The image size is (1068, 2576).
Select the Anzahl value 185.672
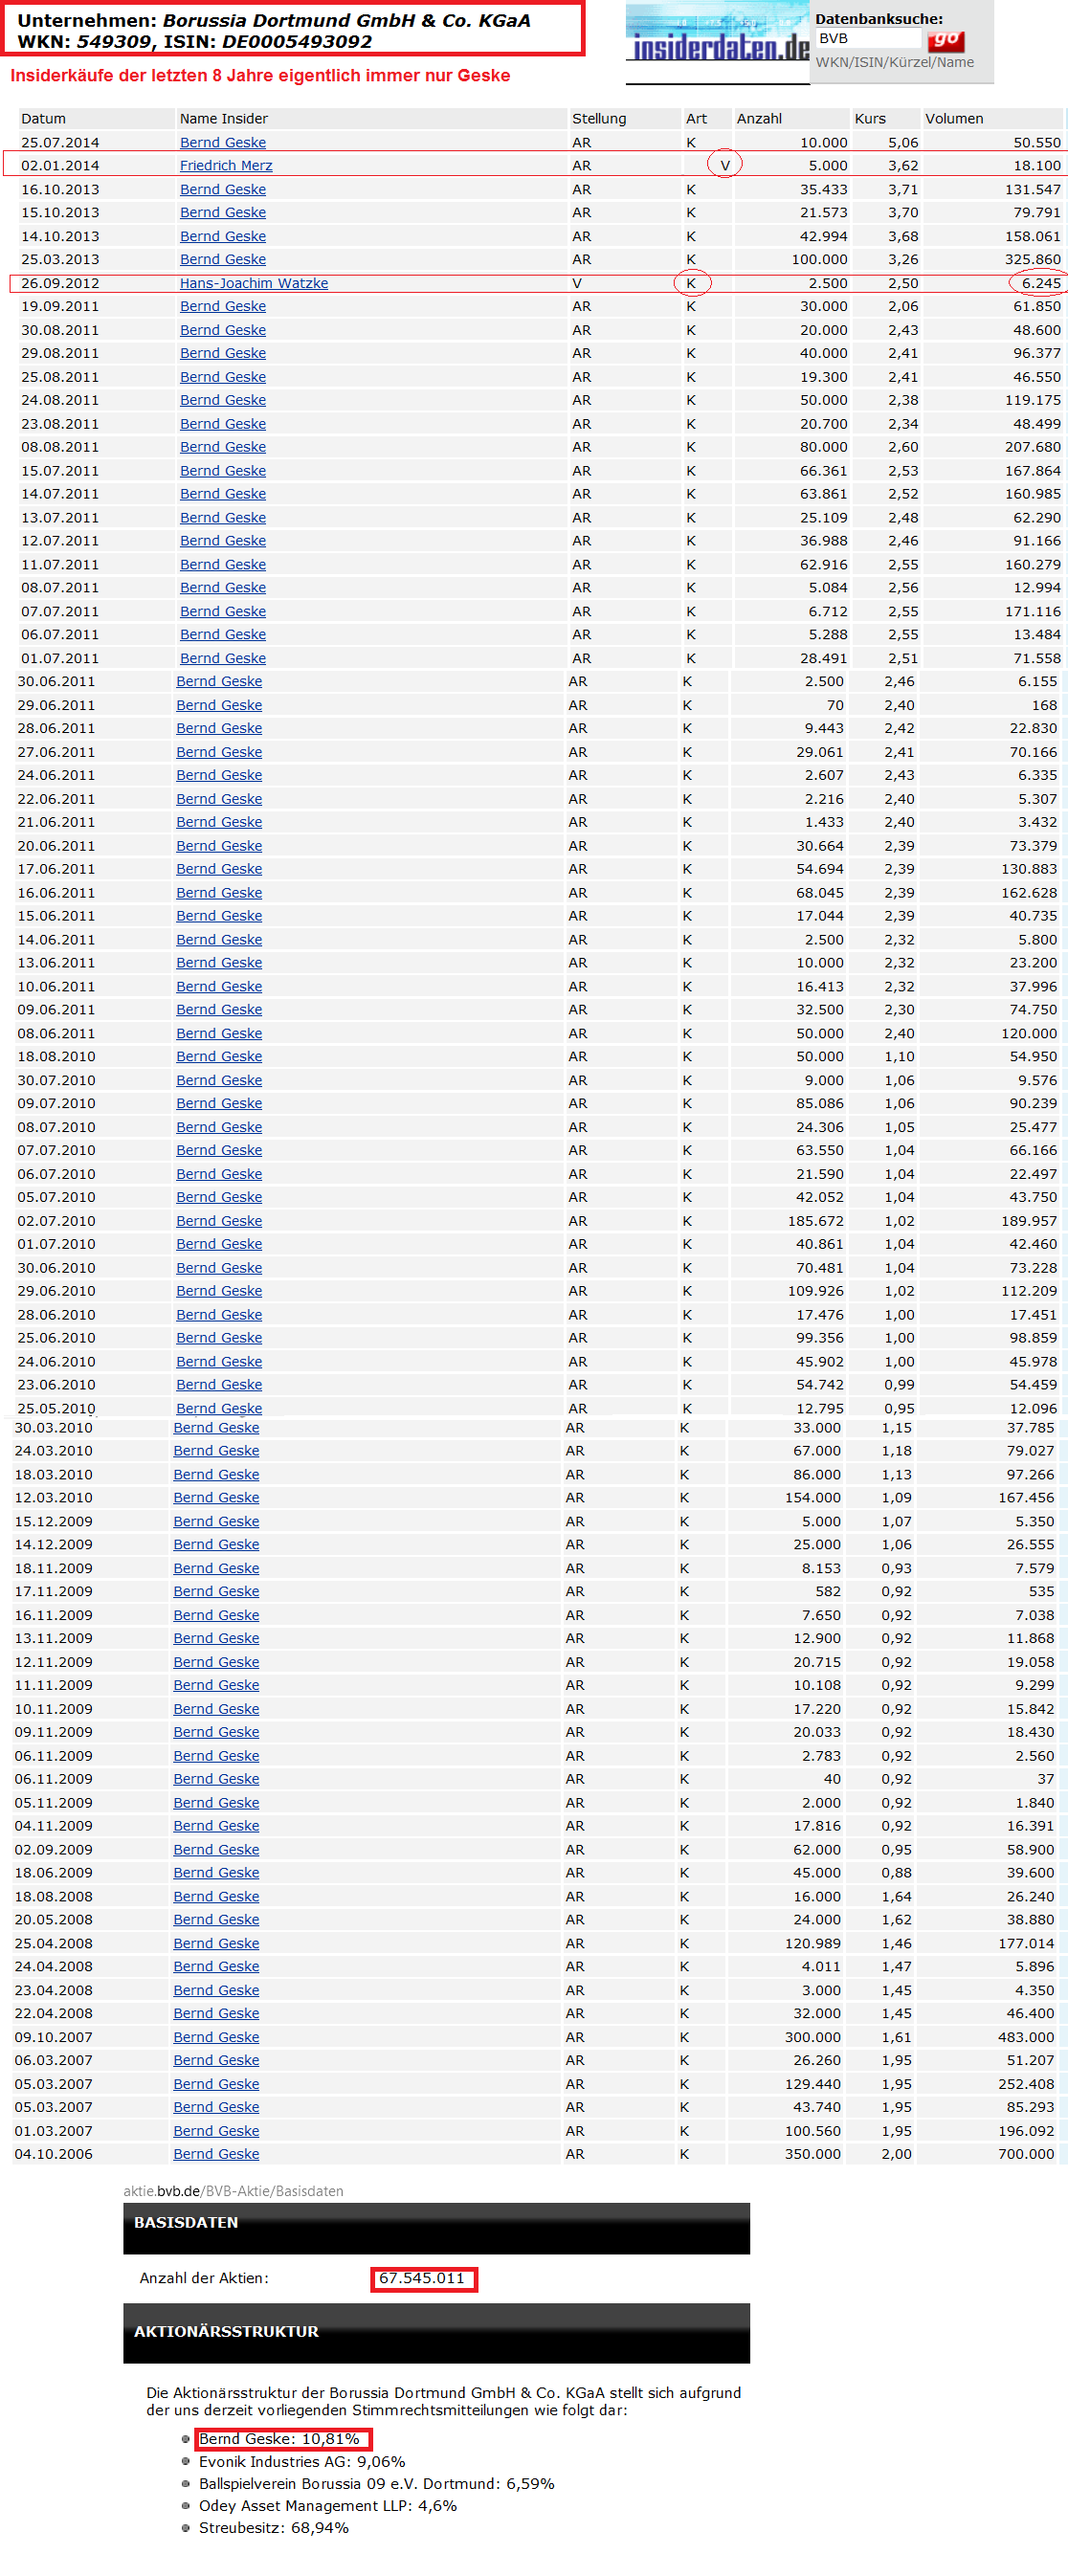(816, 1221)
